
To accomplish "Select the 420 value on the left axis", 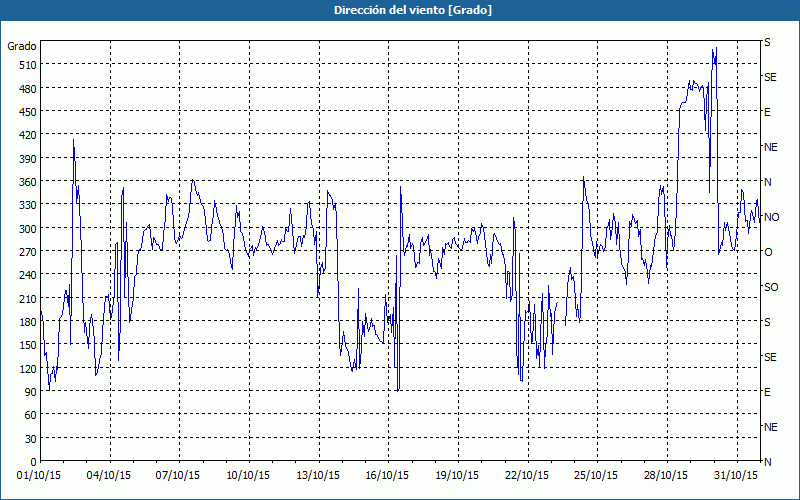I will 28,135.
